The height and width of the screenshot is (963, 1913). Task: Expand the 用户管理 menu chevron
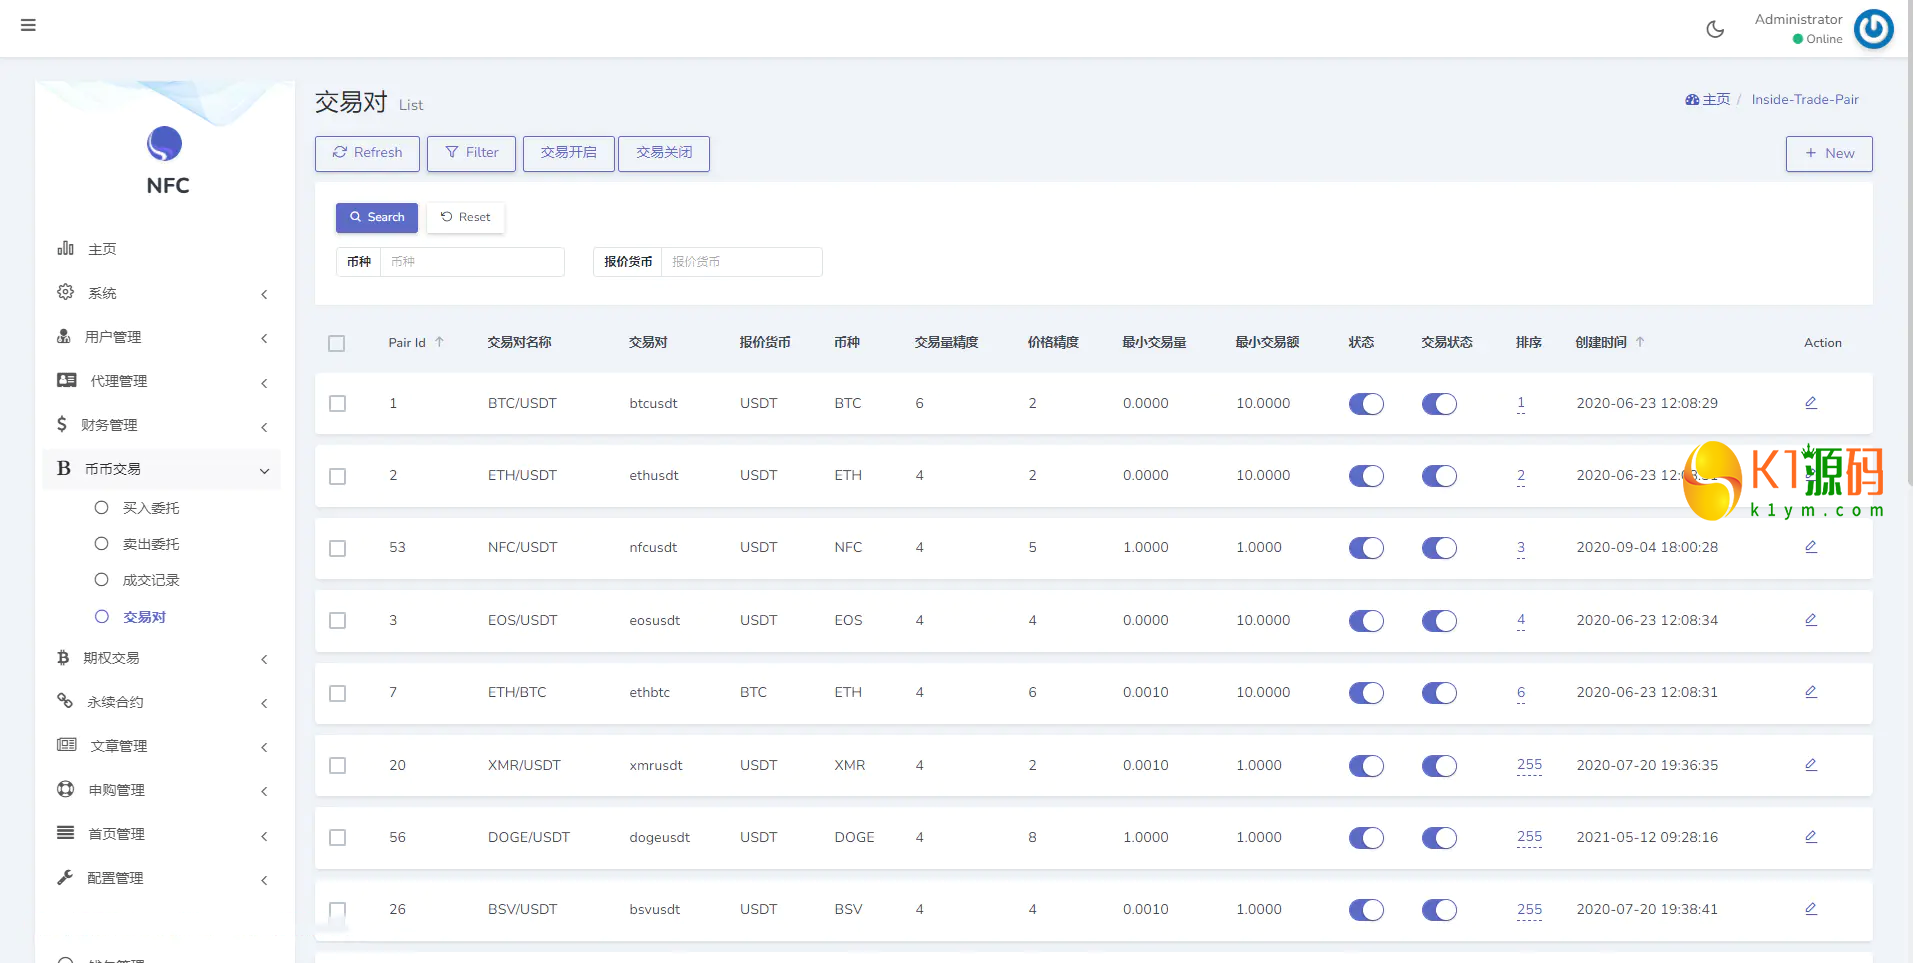pyautogui.click(x=264, y=338)
